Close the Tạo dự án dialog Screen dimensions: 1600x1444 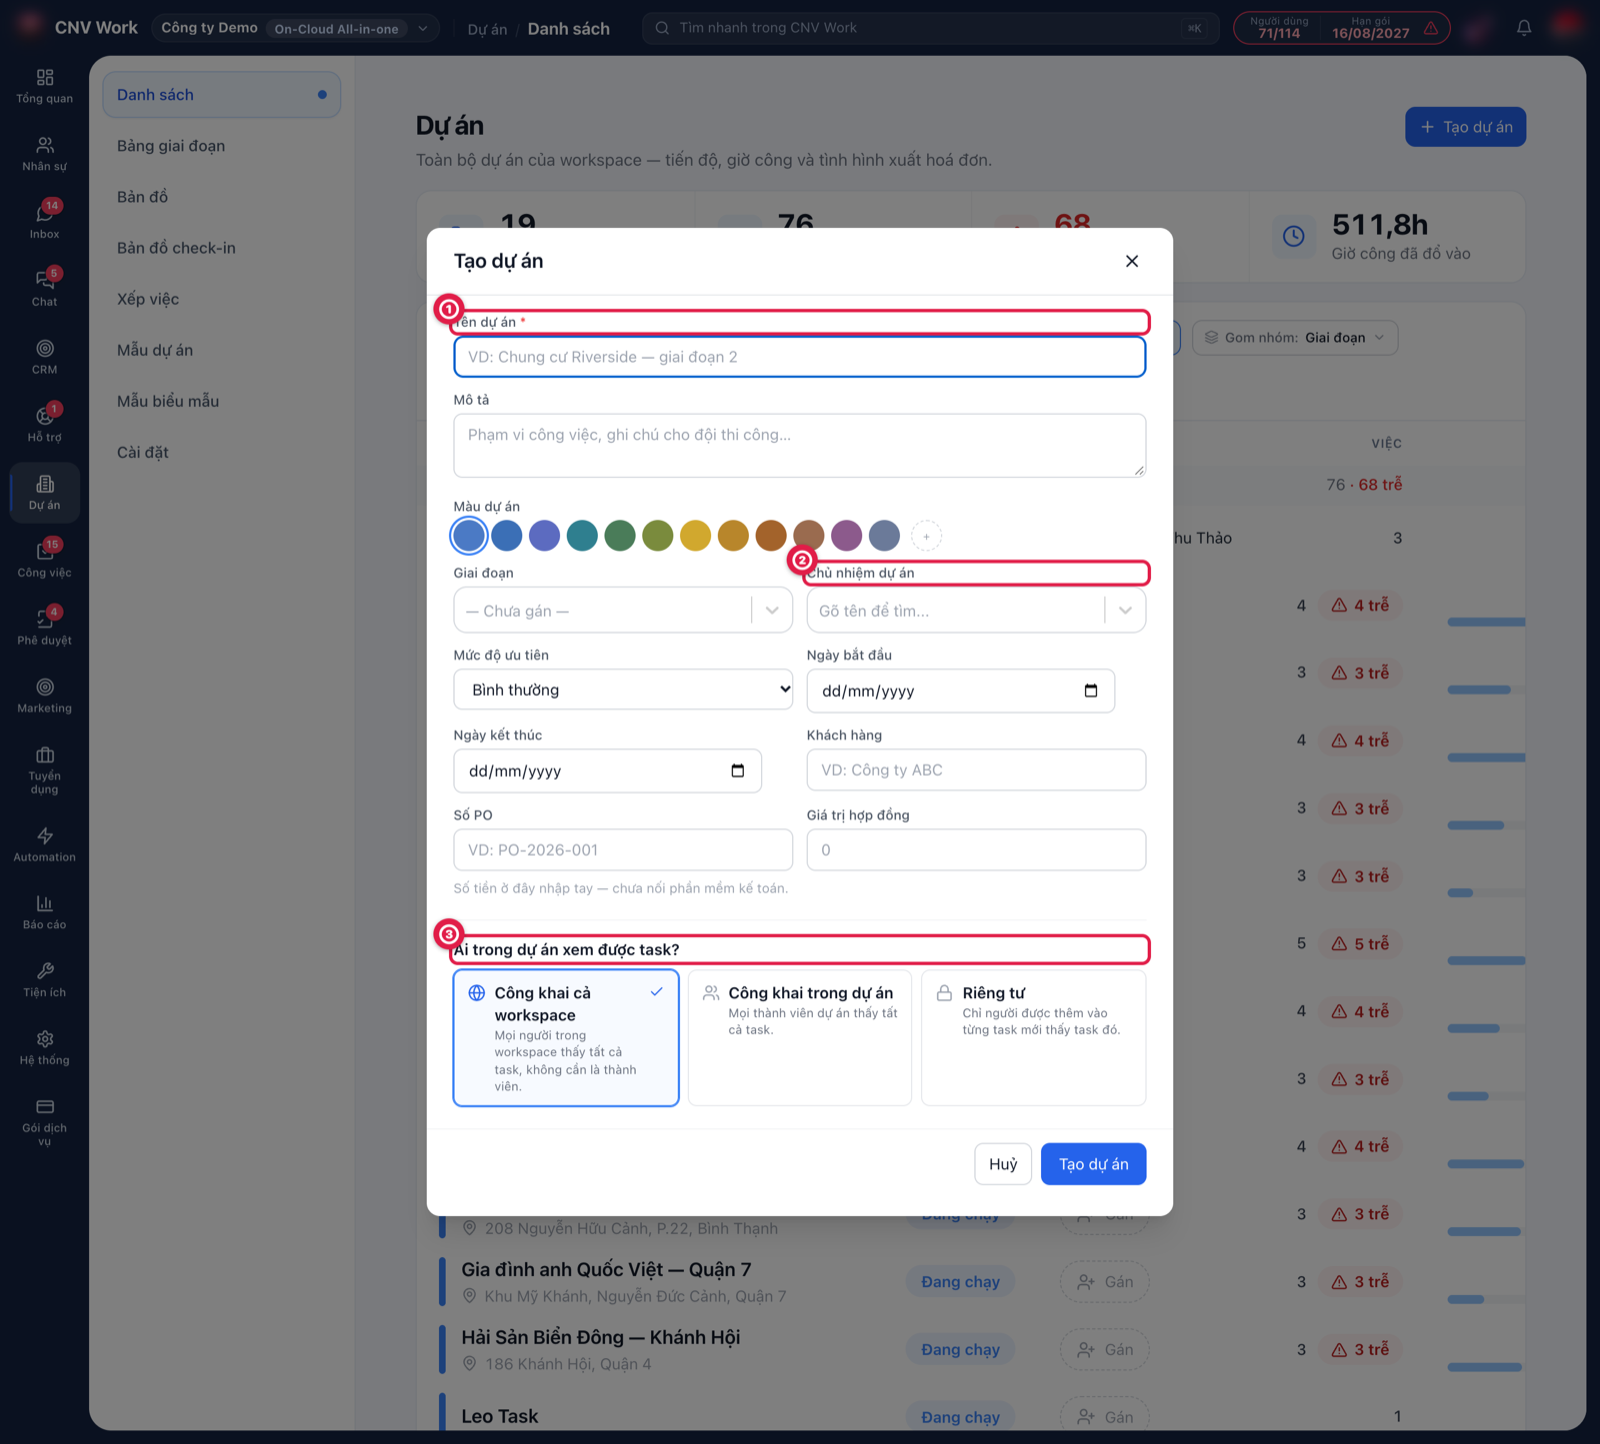1132,261
